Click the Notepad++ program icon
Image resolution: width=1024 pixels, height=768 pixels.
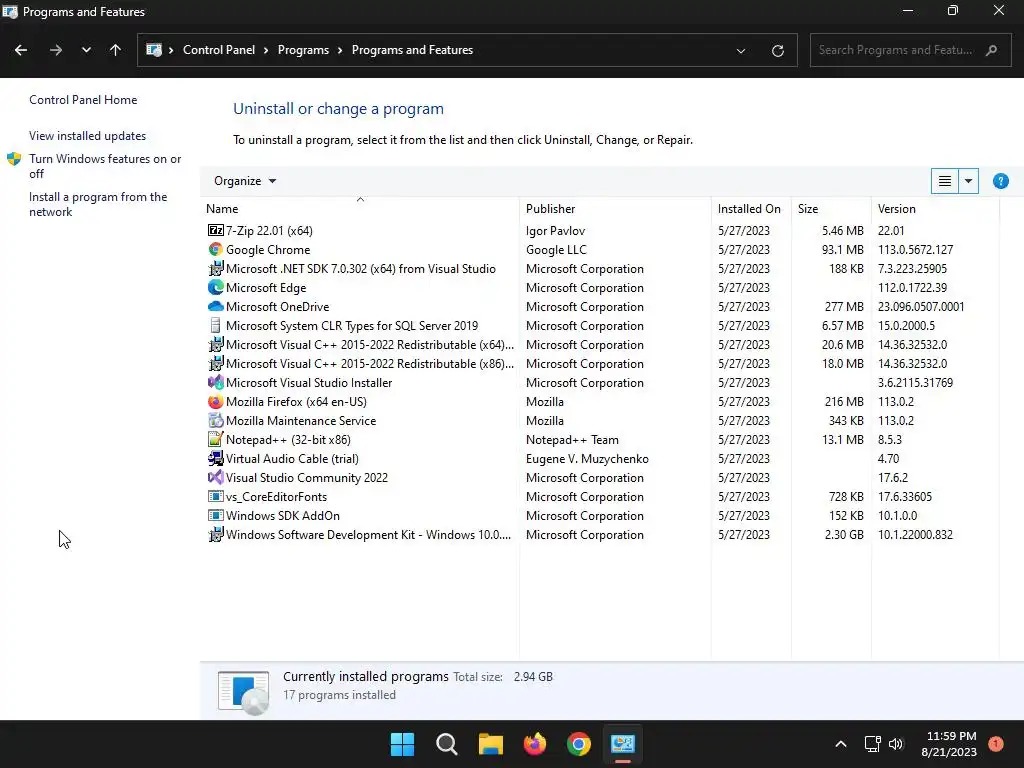click(x=216, y=440)
